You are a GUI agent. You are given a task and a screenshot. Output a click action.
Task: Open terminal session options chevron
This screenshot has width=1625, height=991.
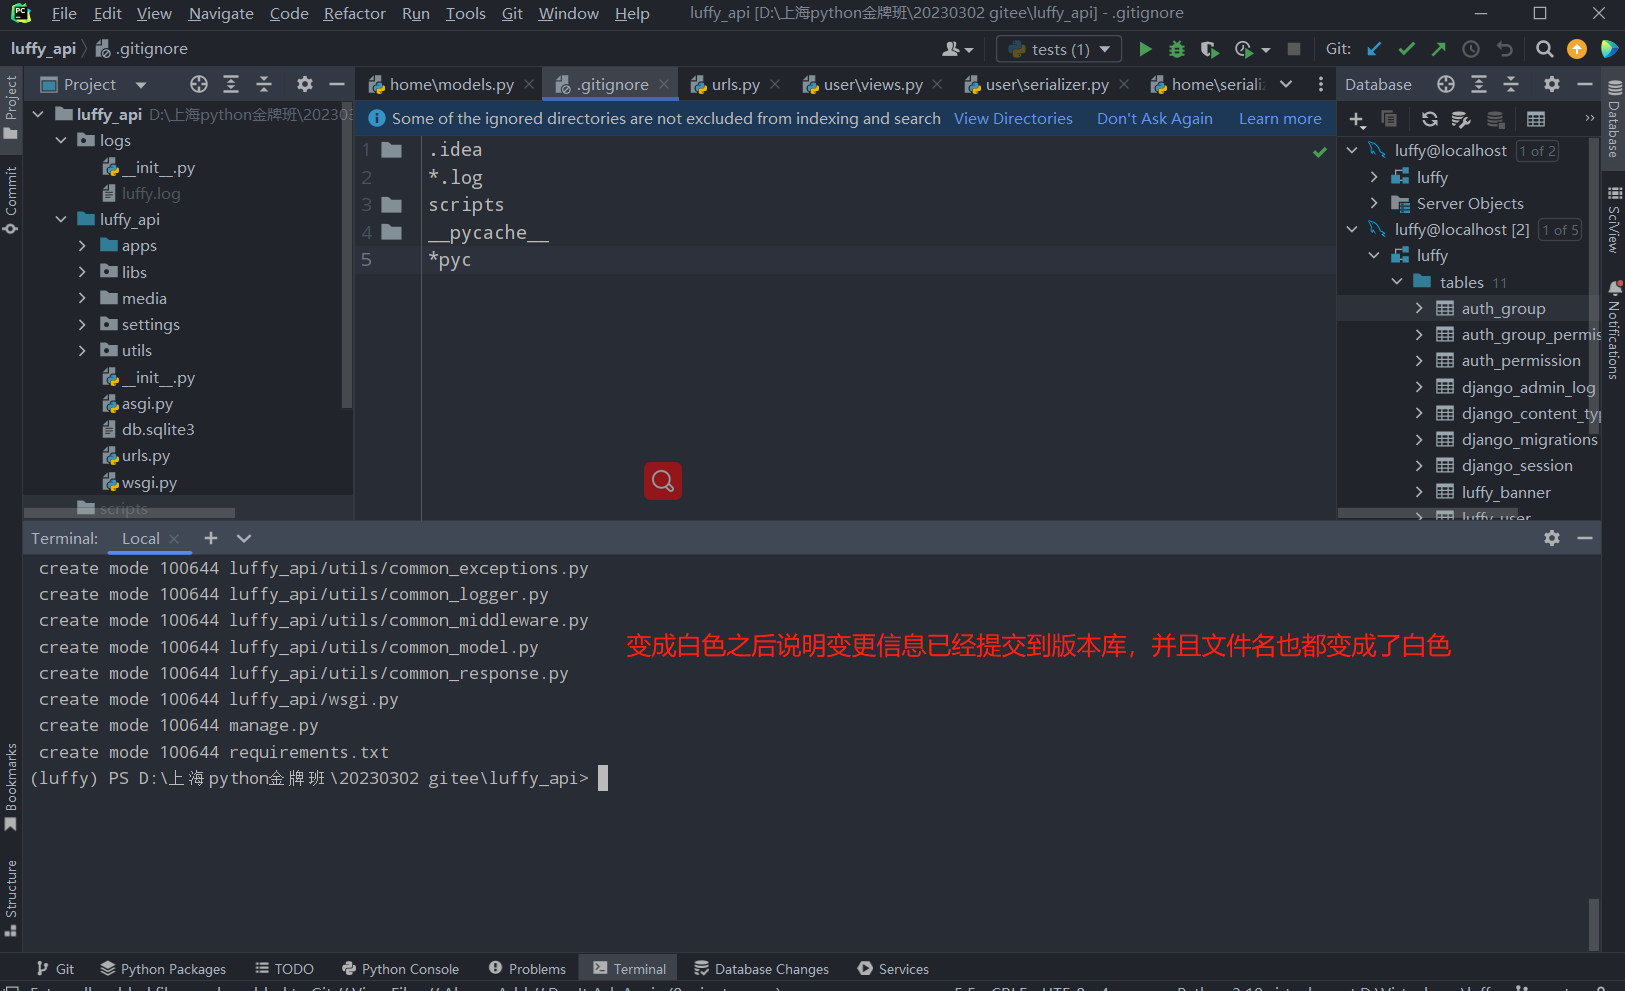click(244, 538)
